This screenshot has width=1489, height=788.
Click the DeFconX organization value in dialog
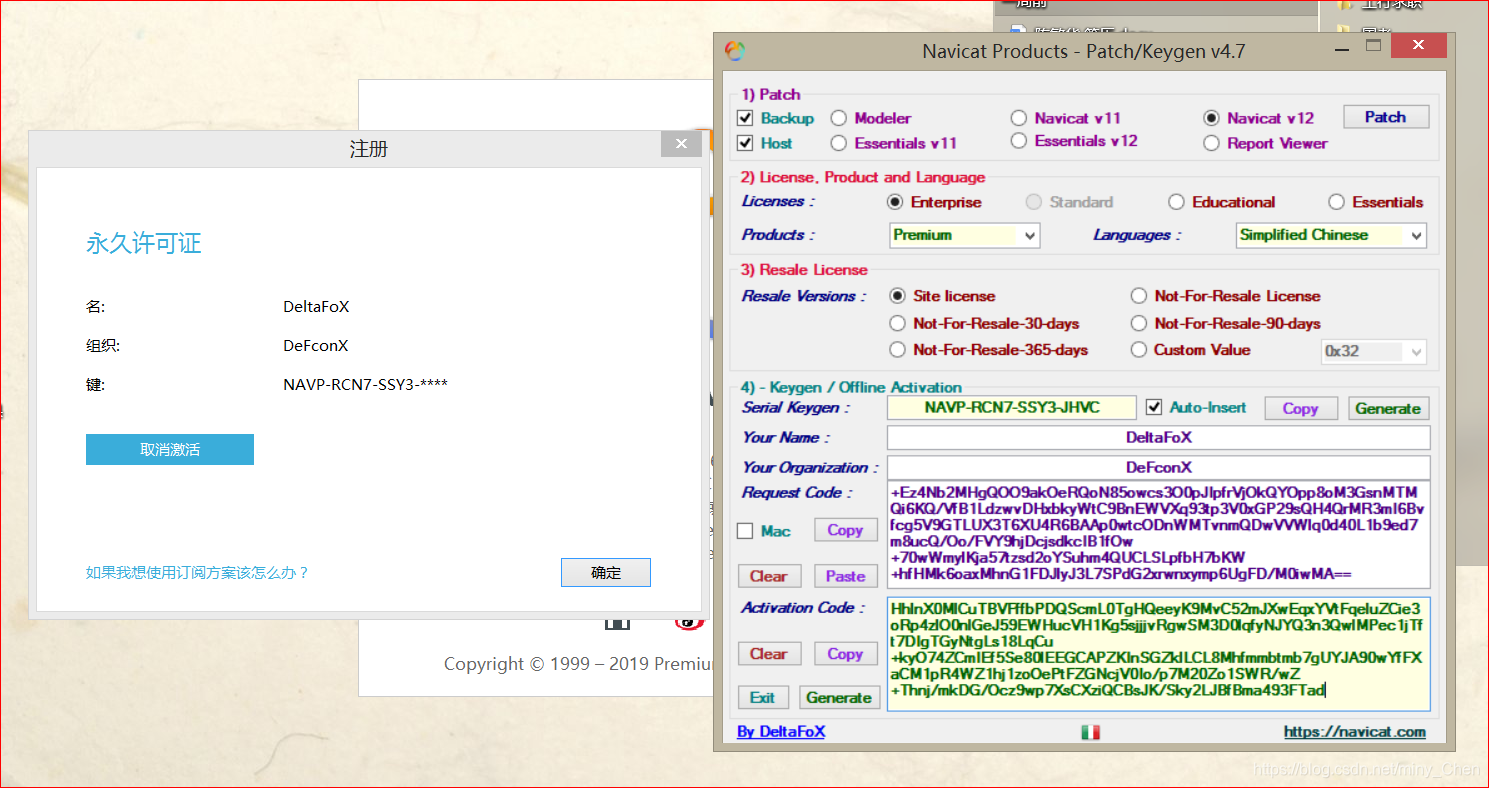click(x=316, y=345)
